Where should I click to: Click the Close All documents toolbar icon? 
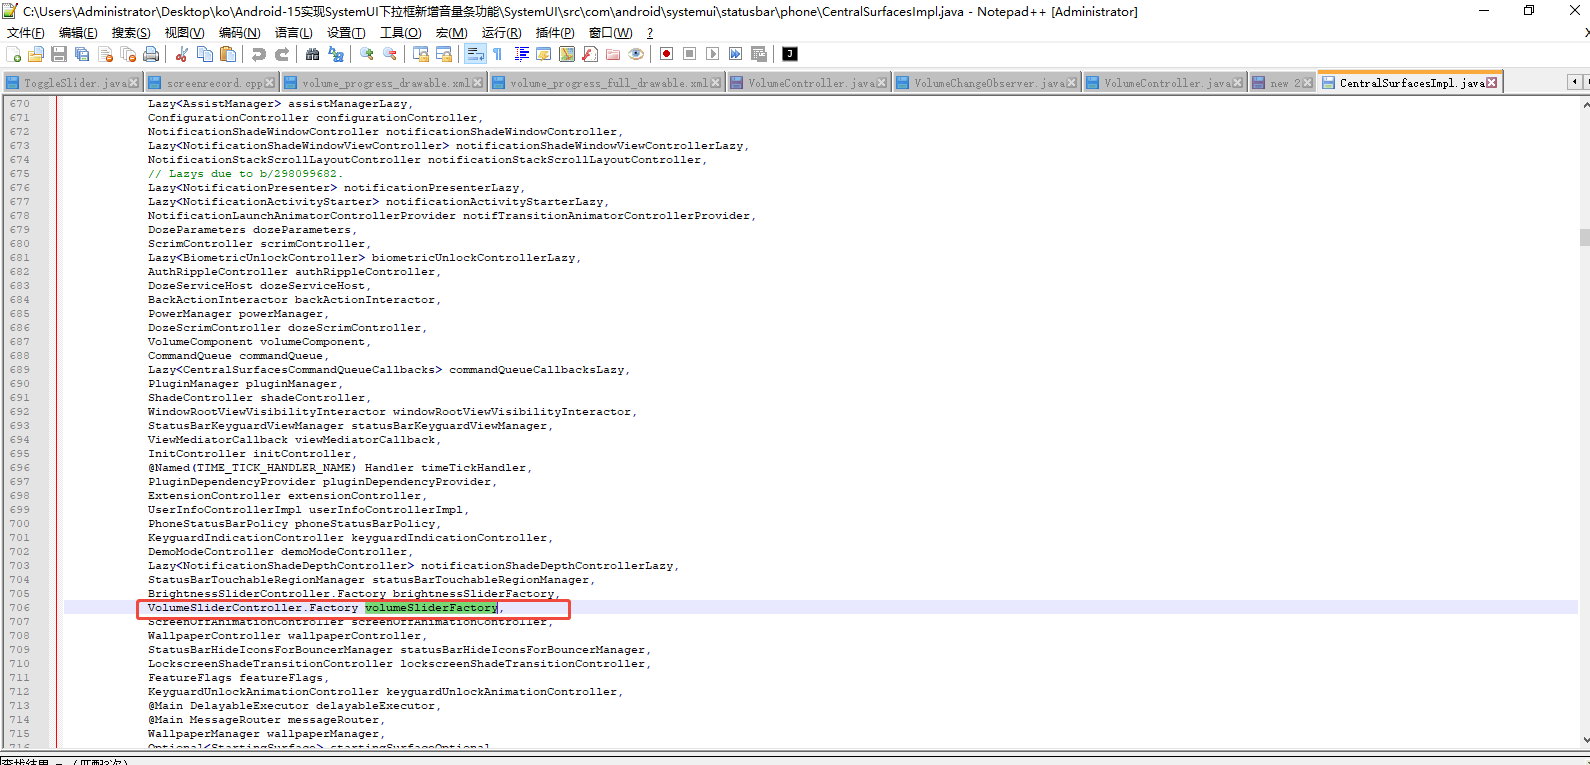128,54
